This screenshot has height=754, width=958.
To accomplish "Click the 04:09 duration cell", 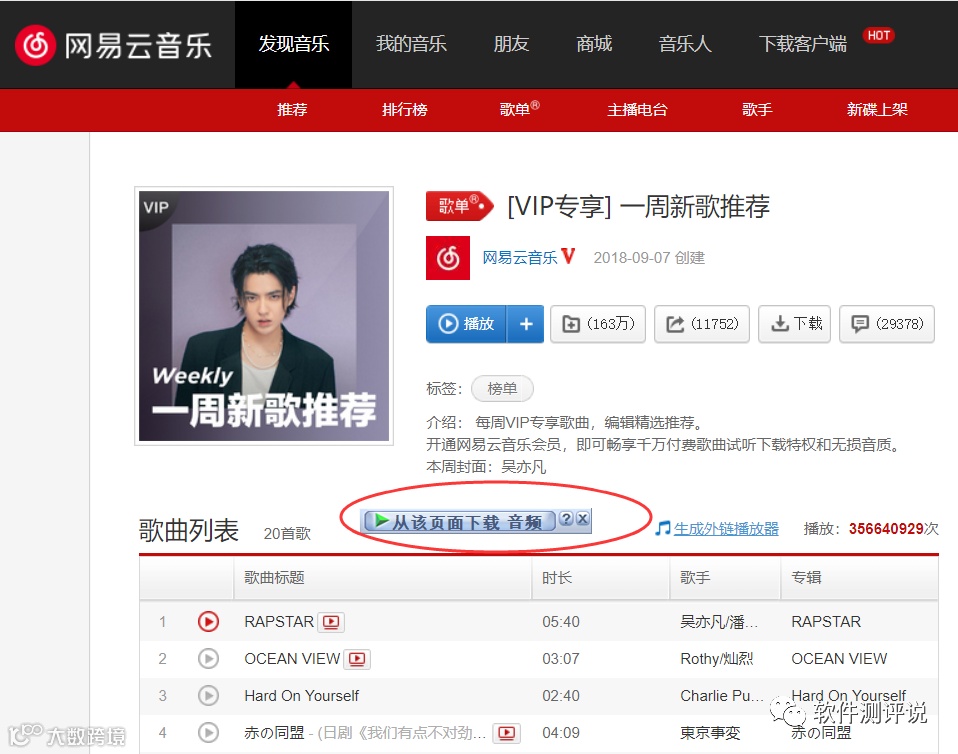I will (561, 733).
